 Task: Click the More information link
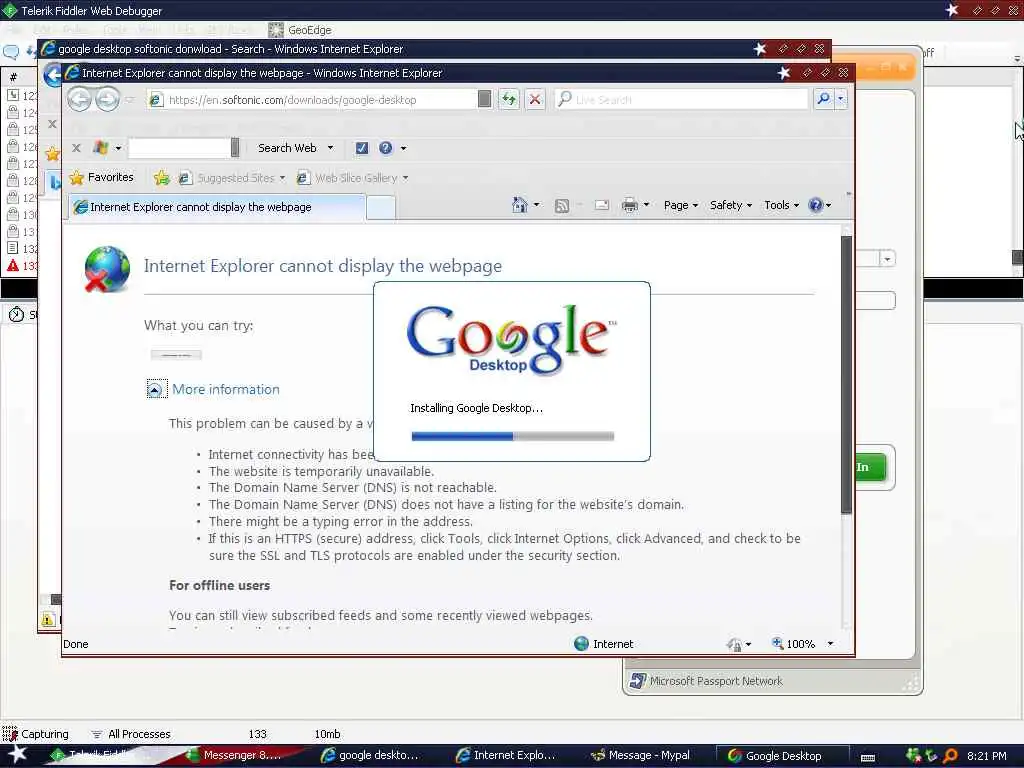pos(226,389)
